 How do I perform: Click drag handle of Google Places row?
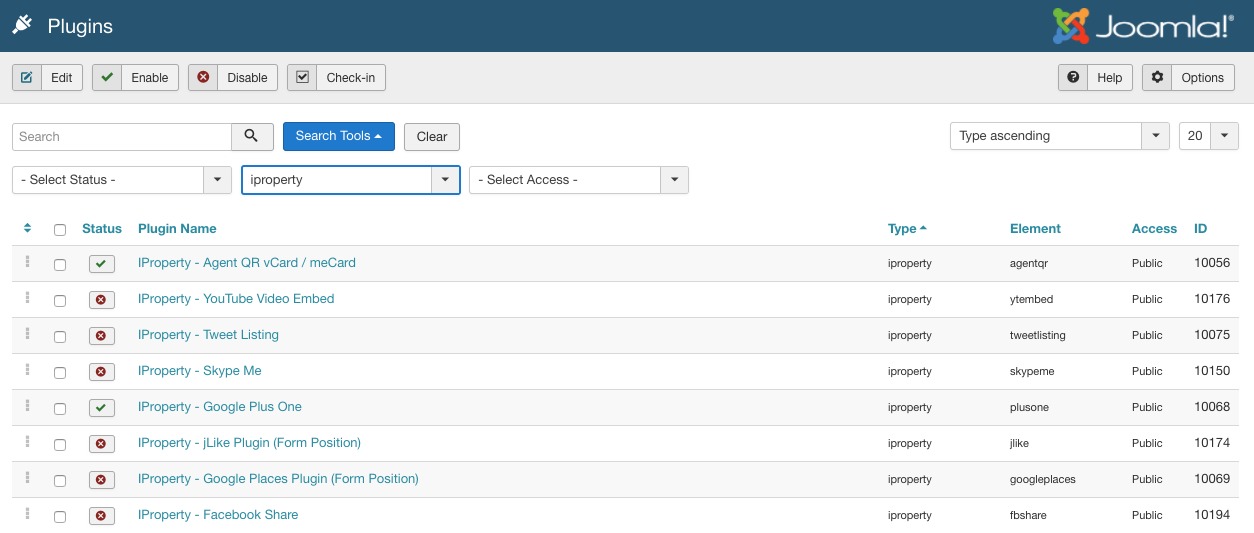click(x=27, y=478)
